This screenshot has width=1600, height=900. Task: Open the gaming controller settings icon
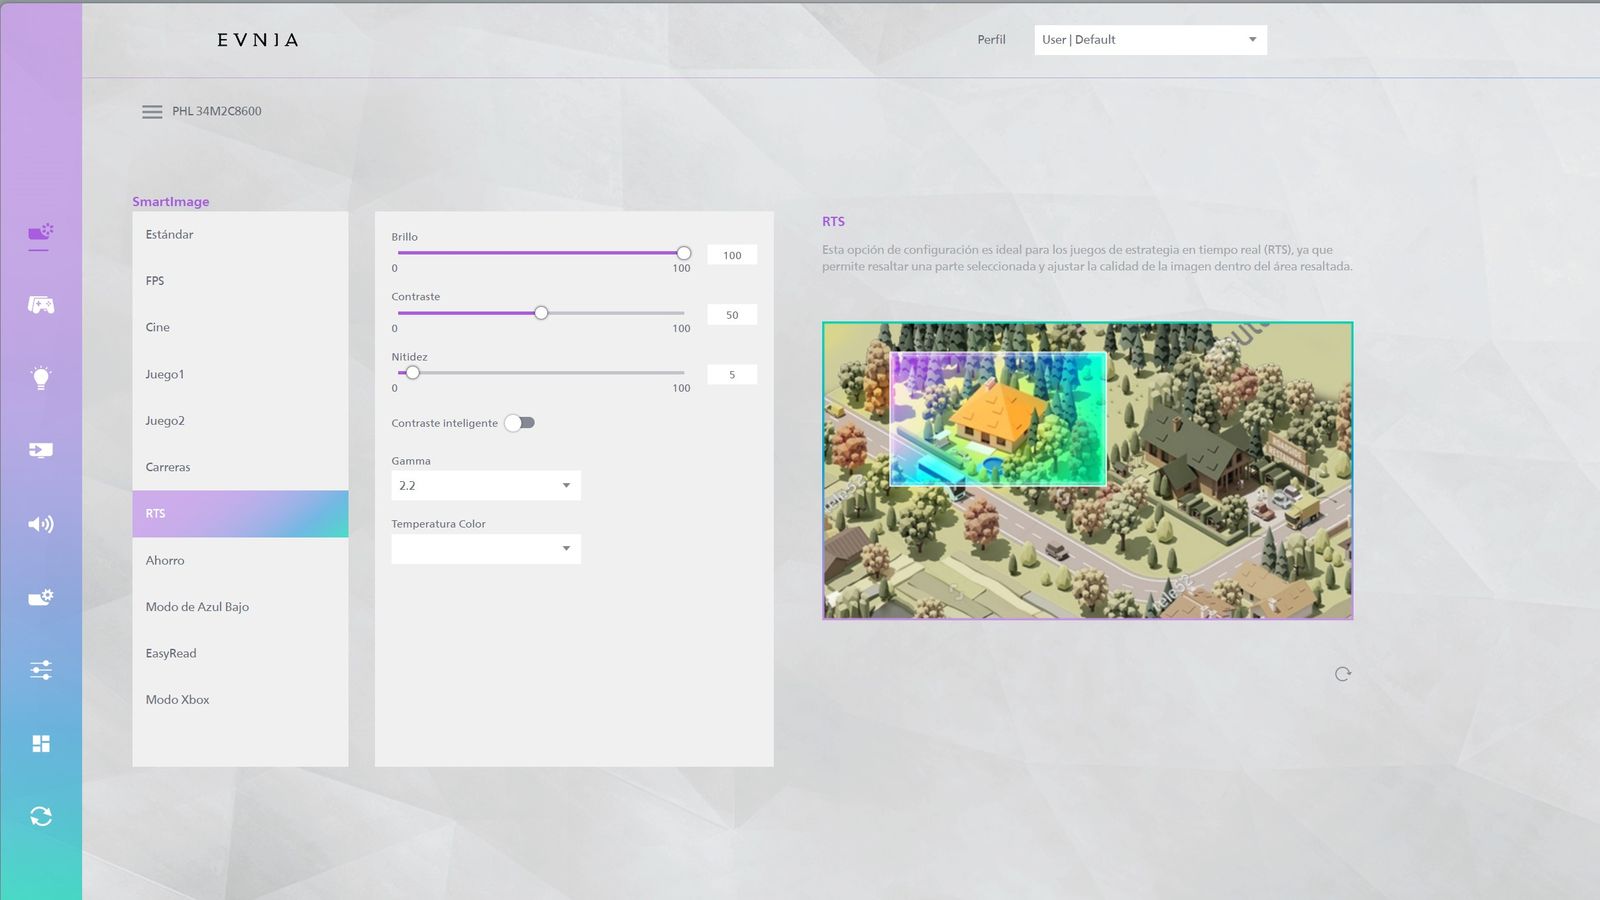[40, 305]
